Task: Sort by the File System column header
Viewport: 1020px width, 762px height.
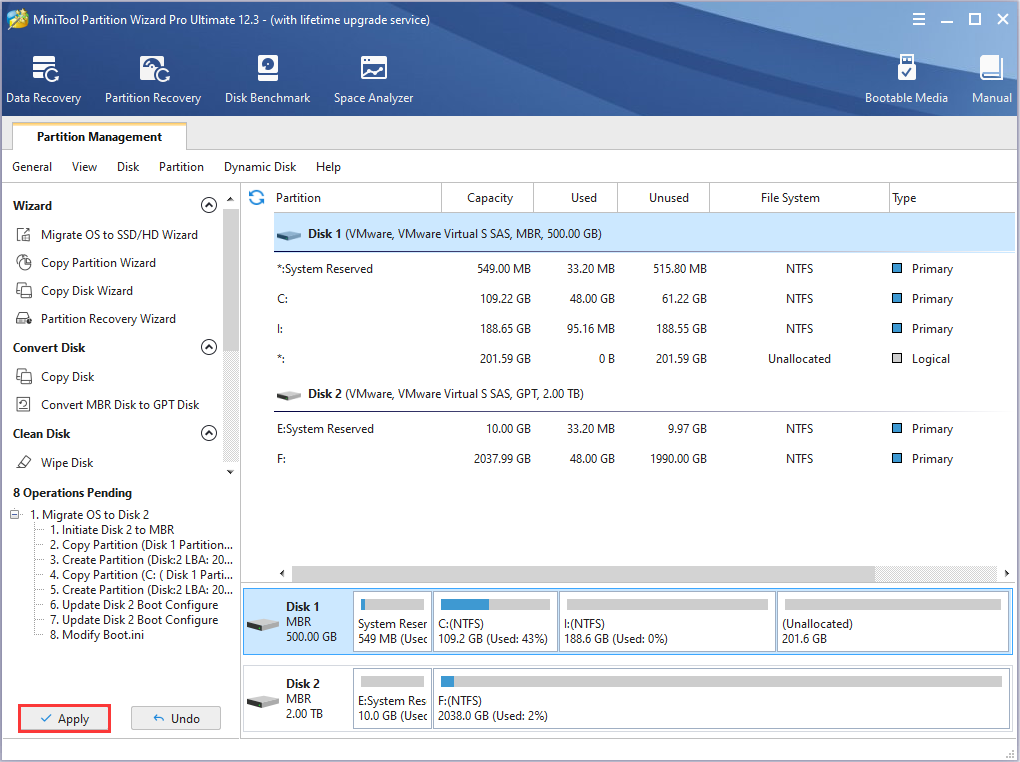Action: point(799,198)
